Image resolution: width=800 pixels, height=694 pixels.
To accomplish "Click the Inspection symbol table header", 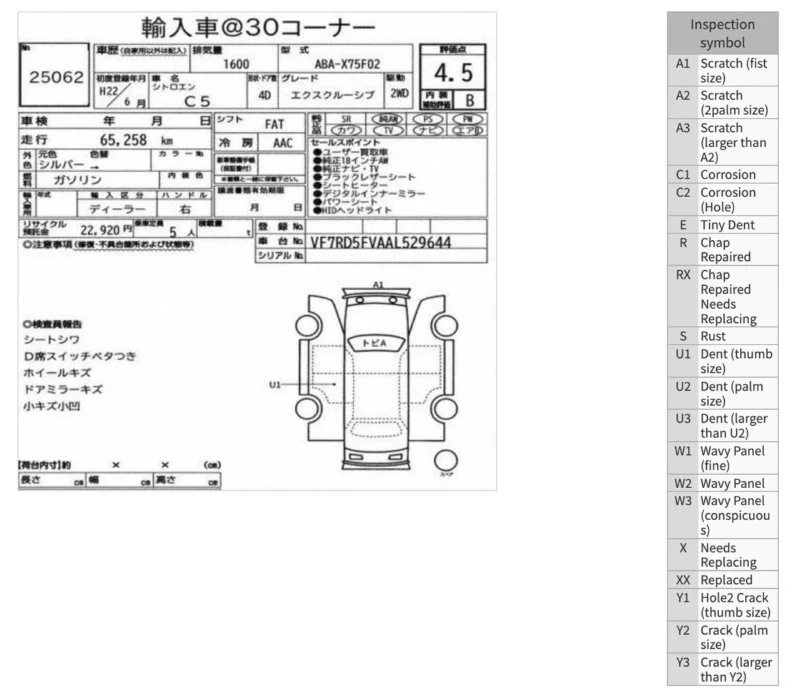I will point(722,32).
